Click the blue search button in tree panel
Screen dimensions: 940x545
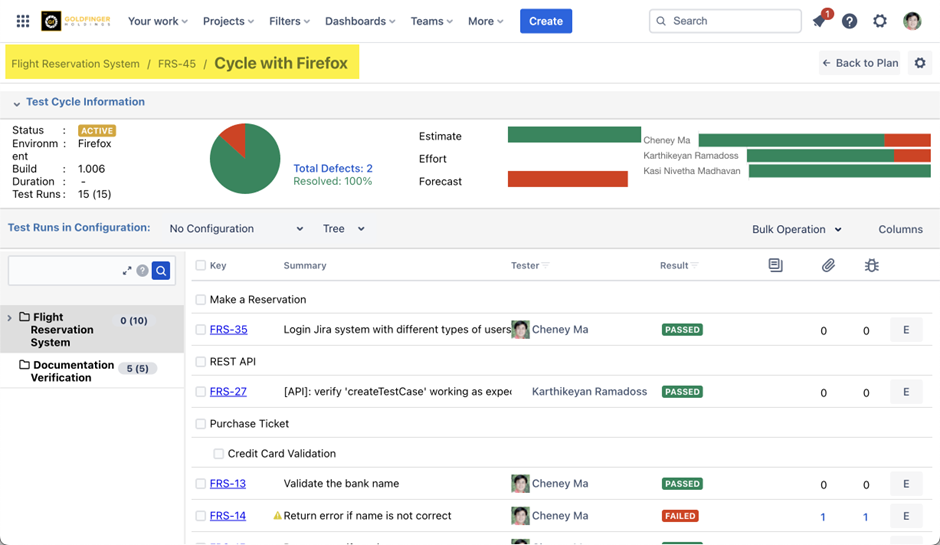(161, 271)
